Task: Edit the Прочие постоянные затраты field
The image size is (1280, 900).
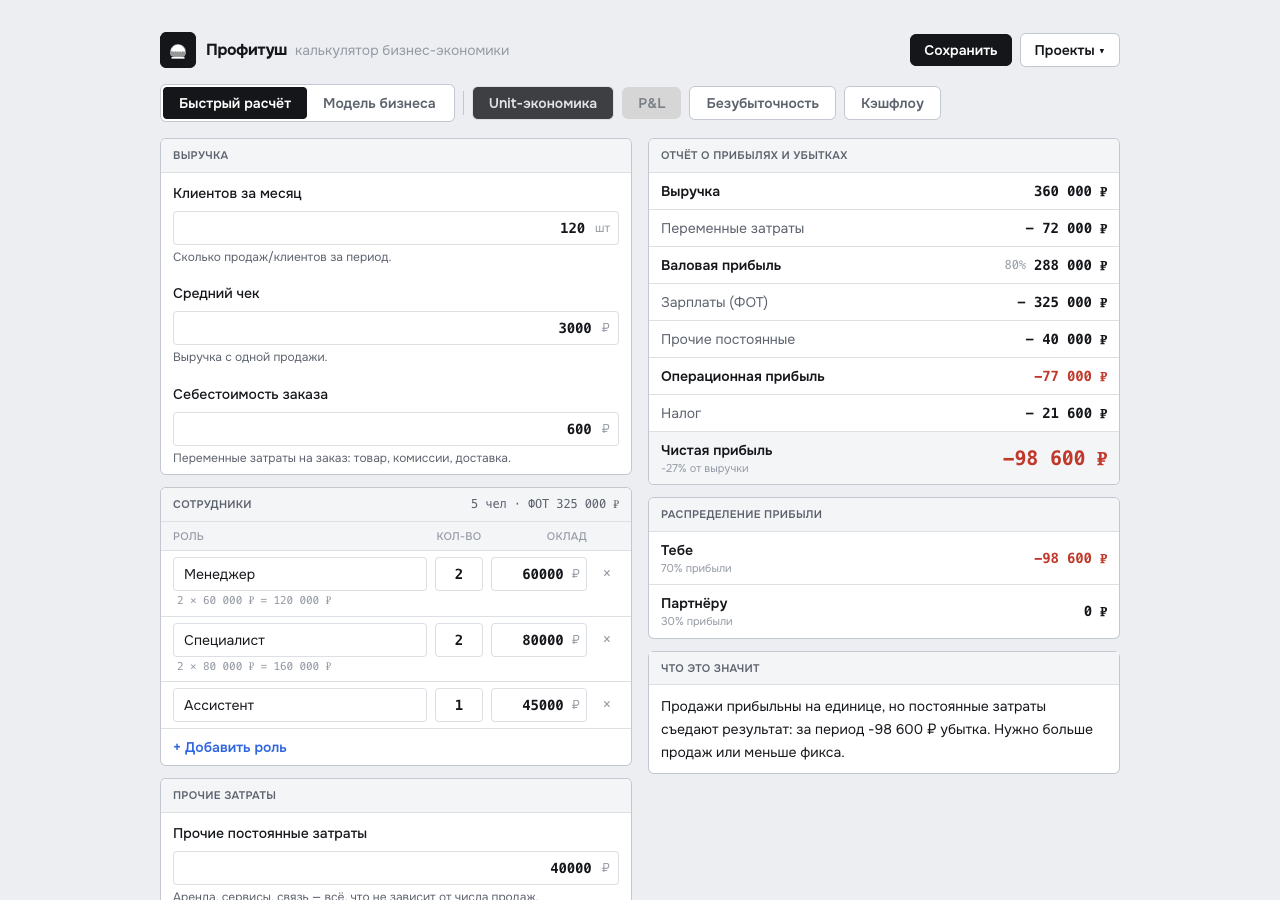Action: point(396,868)
